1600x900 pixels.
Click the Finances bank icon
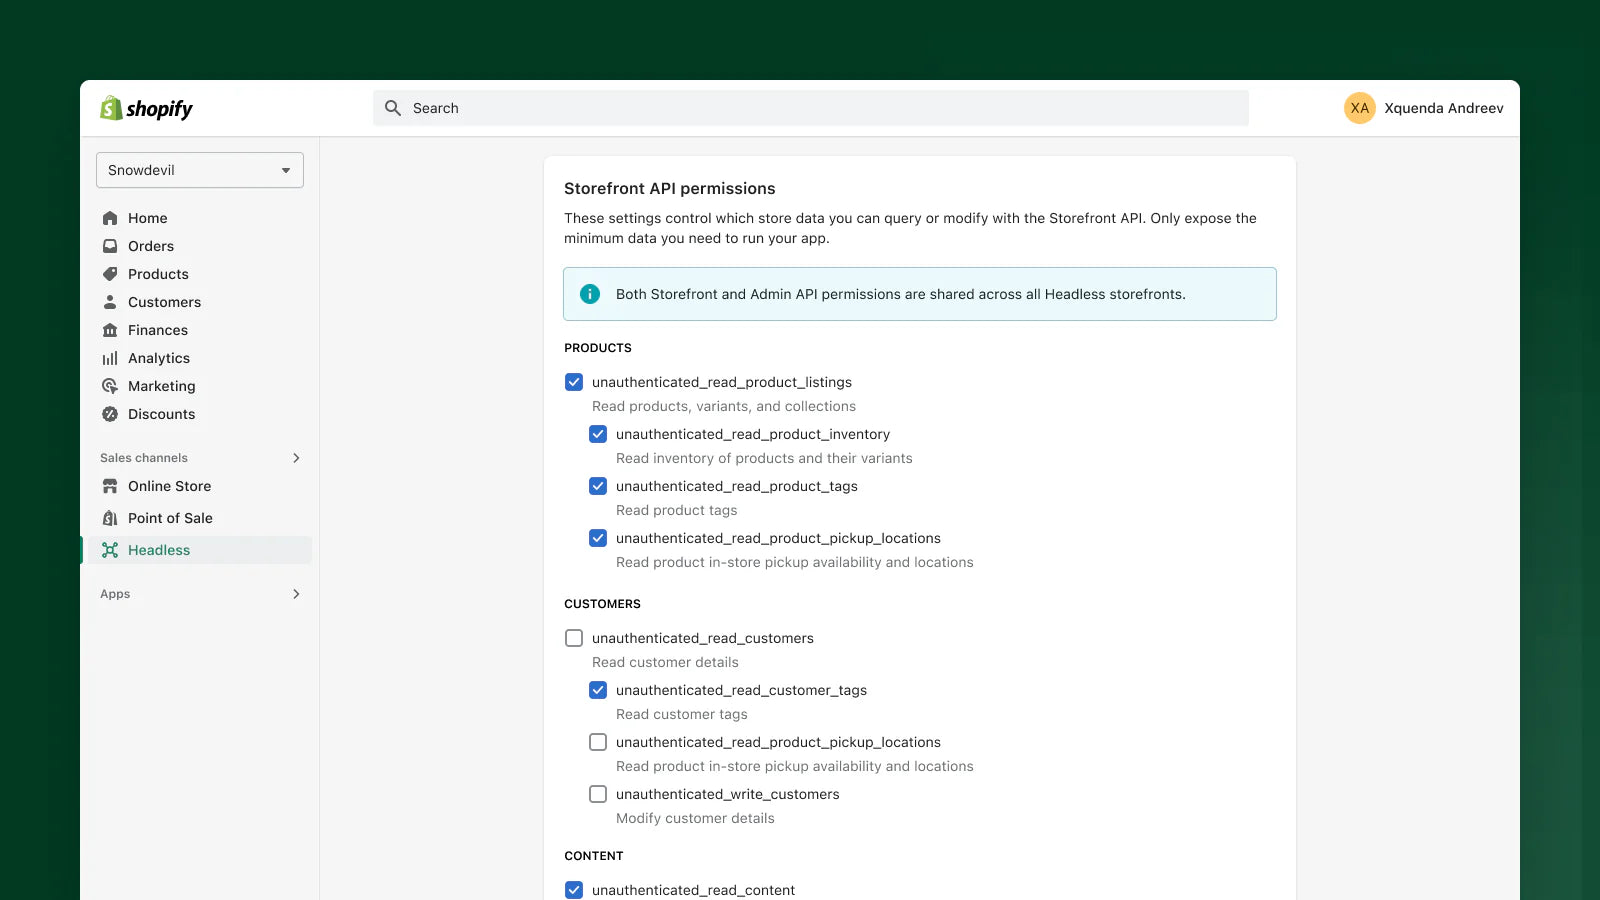110,330
